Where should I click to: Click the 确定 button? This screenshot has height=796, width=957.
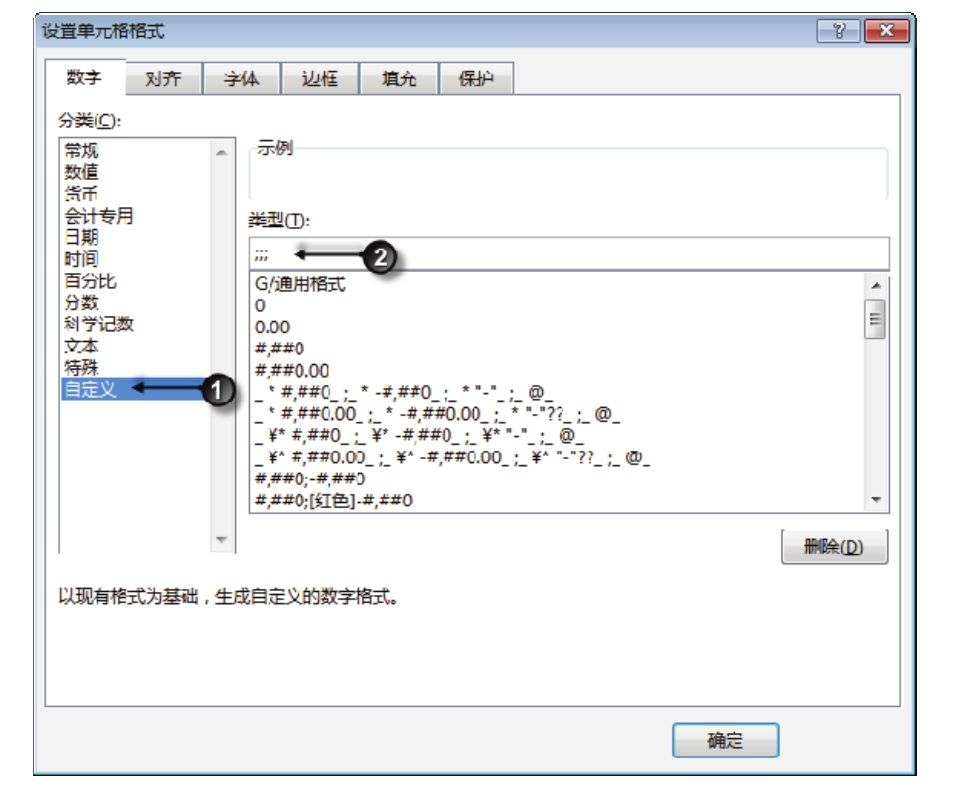725,741
